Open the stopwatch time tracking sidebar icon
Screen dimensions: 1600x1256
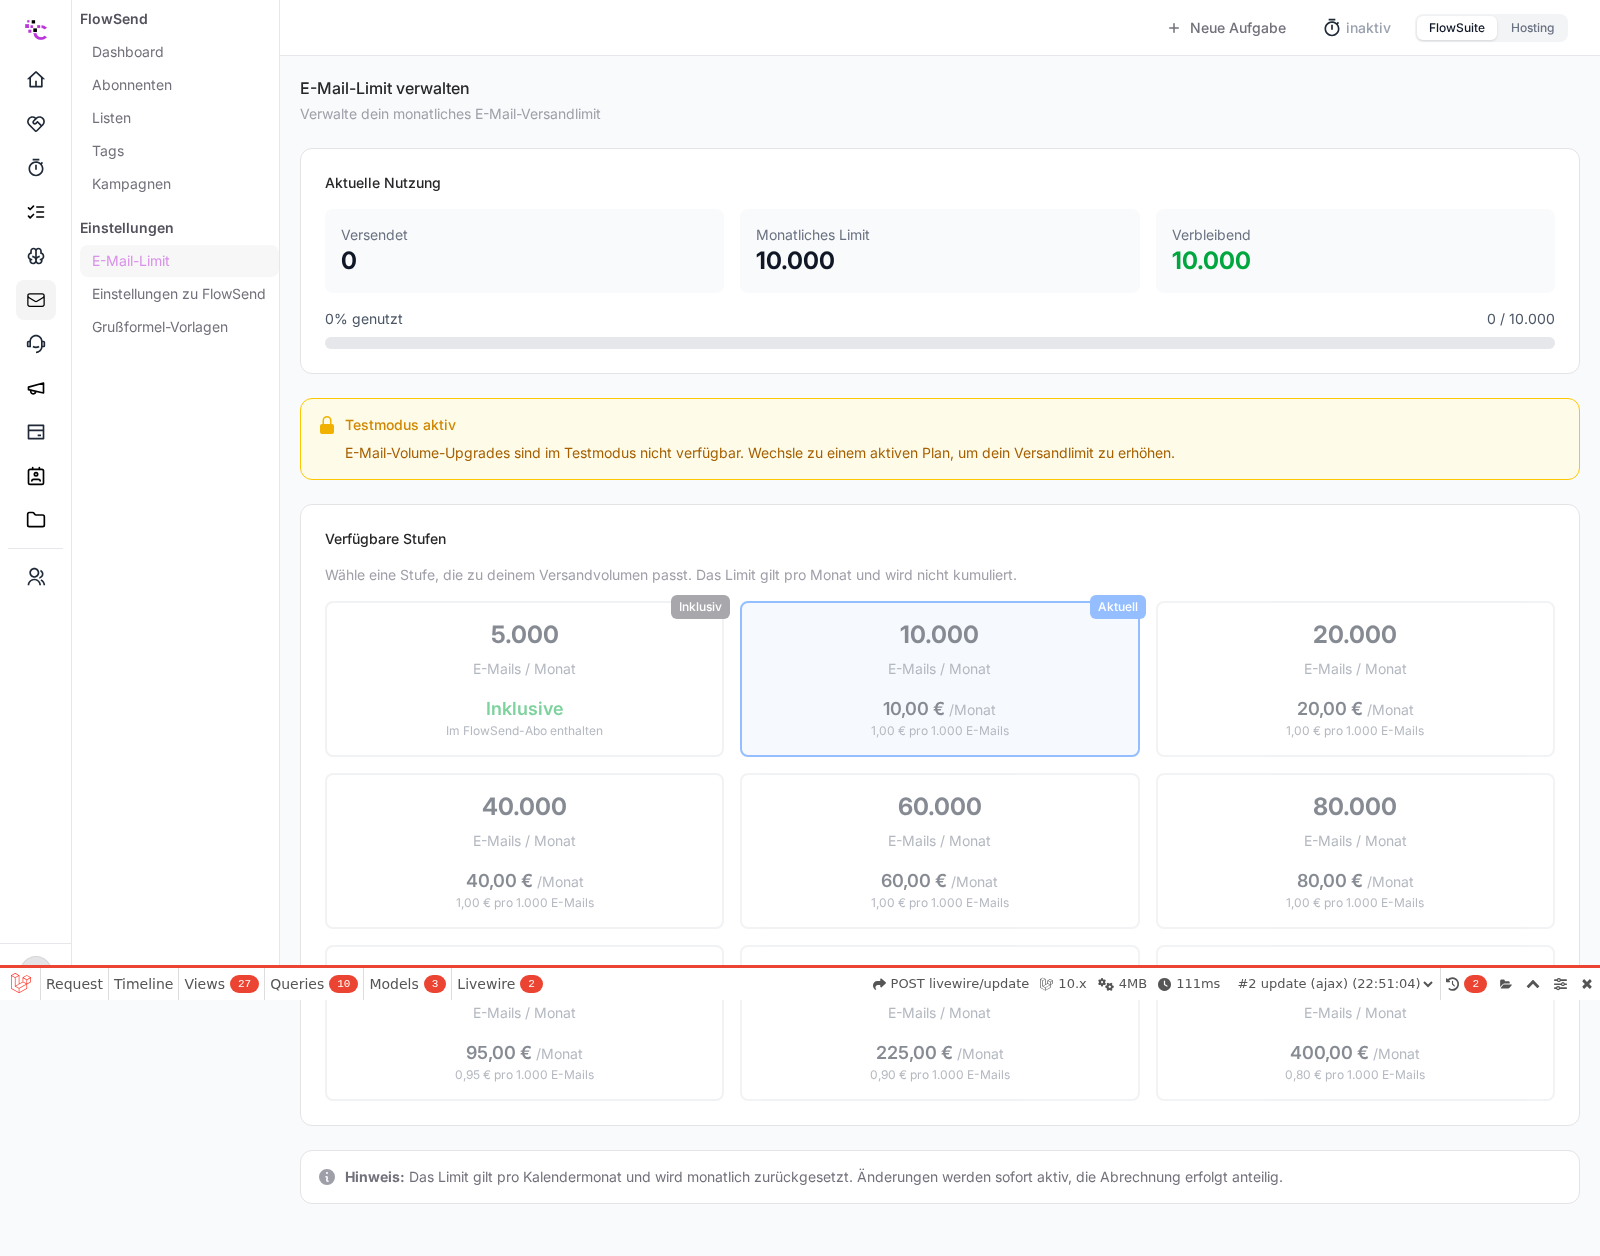tap(36, 167)
